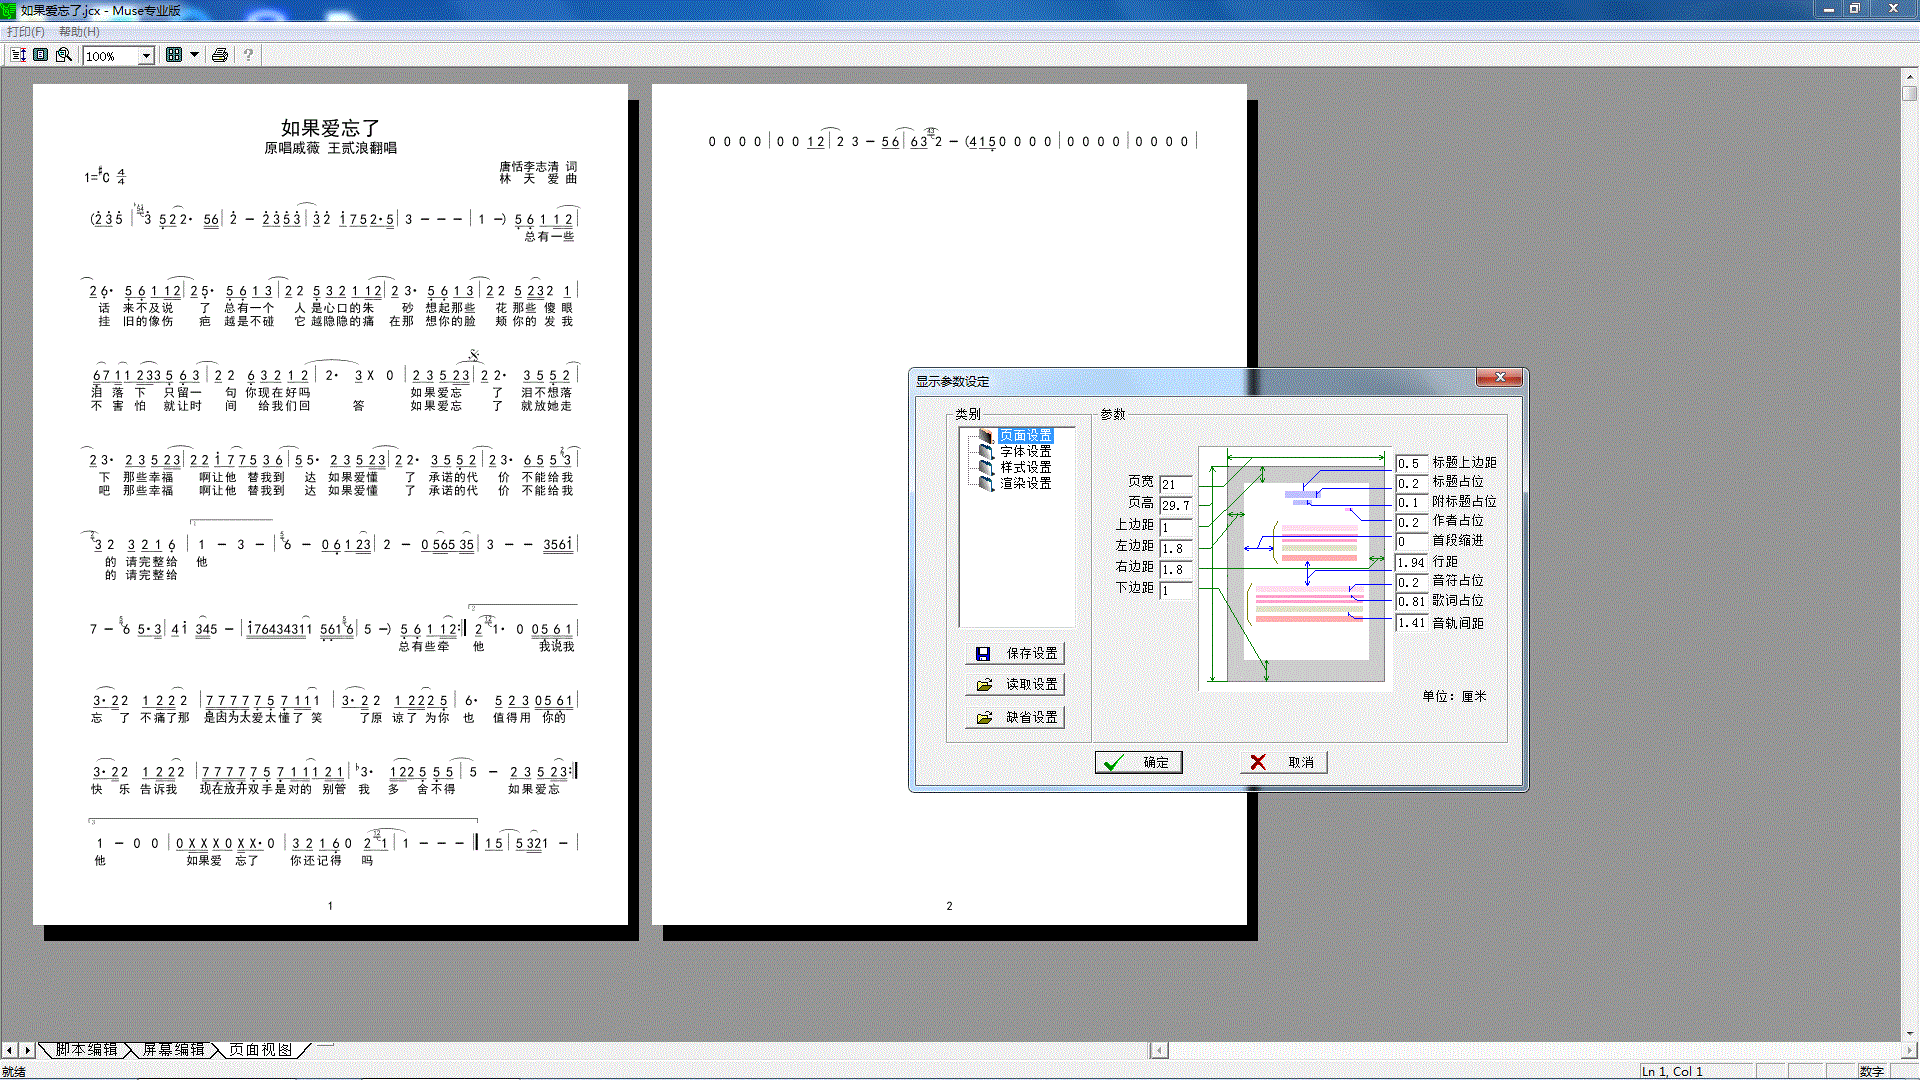Image resolution: width=1920 pixels, height=1080 pixels.
Task: Click the 下边距 input field
Action: [x=1176, y=590]
